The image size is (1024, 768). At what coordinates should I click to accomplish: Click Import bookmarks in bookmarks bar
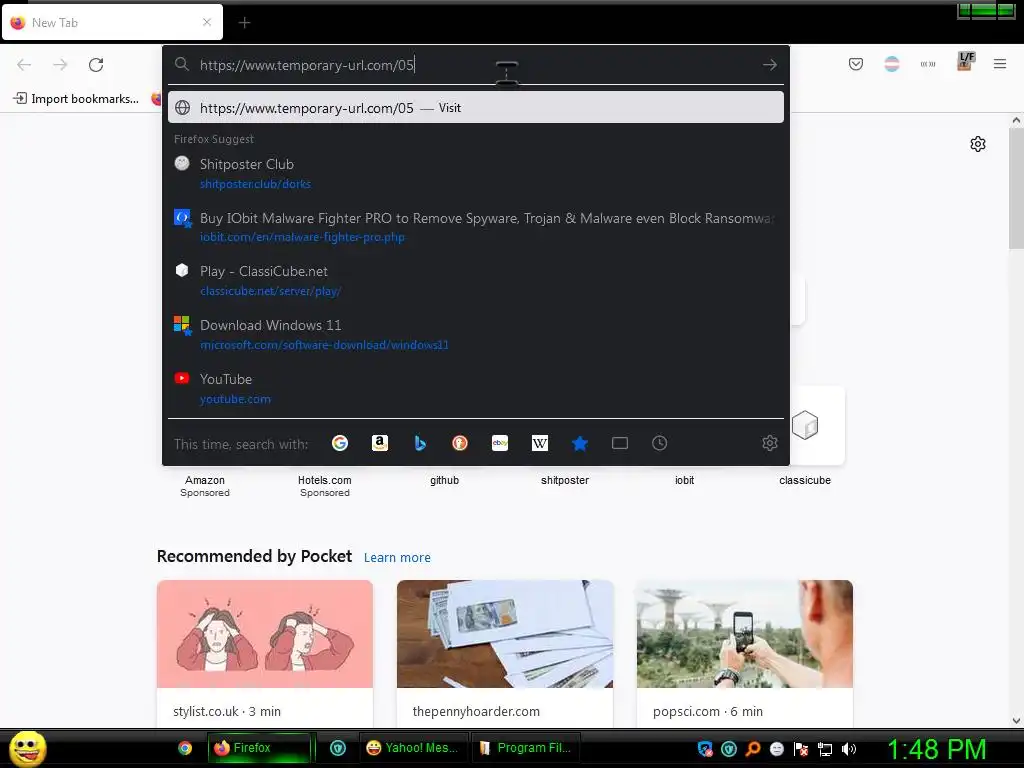tap(76, 99)
